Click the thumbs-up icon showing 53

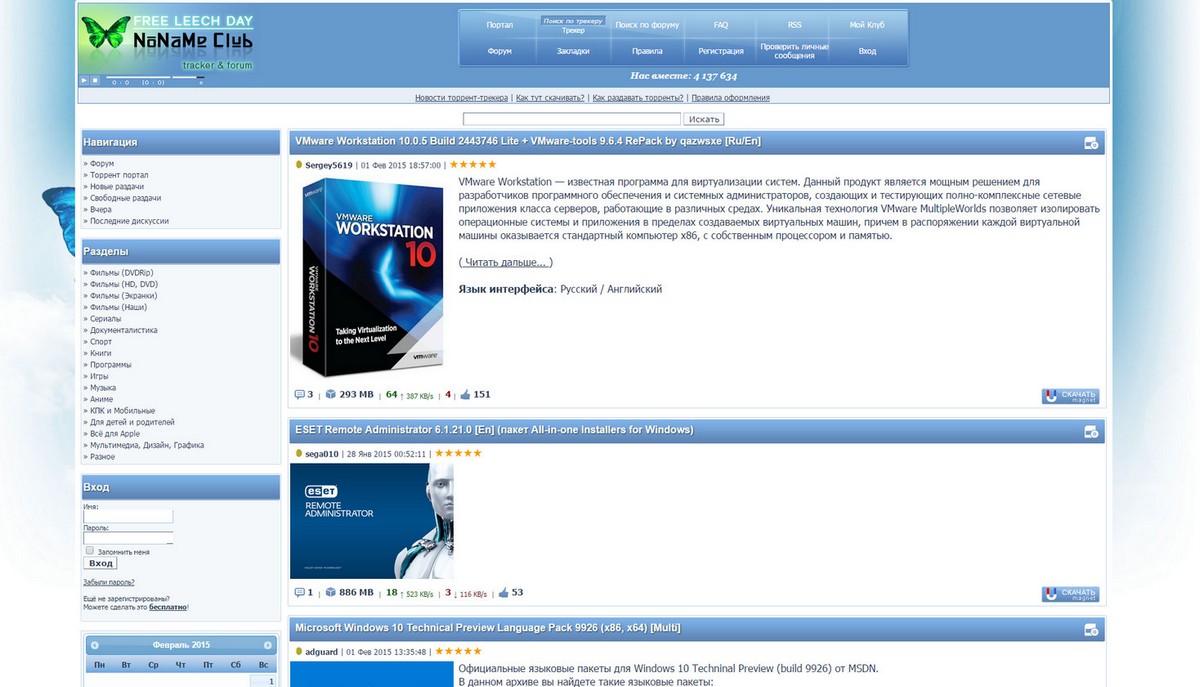tap(501, 592)
